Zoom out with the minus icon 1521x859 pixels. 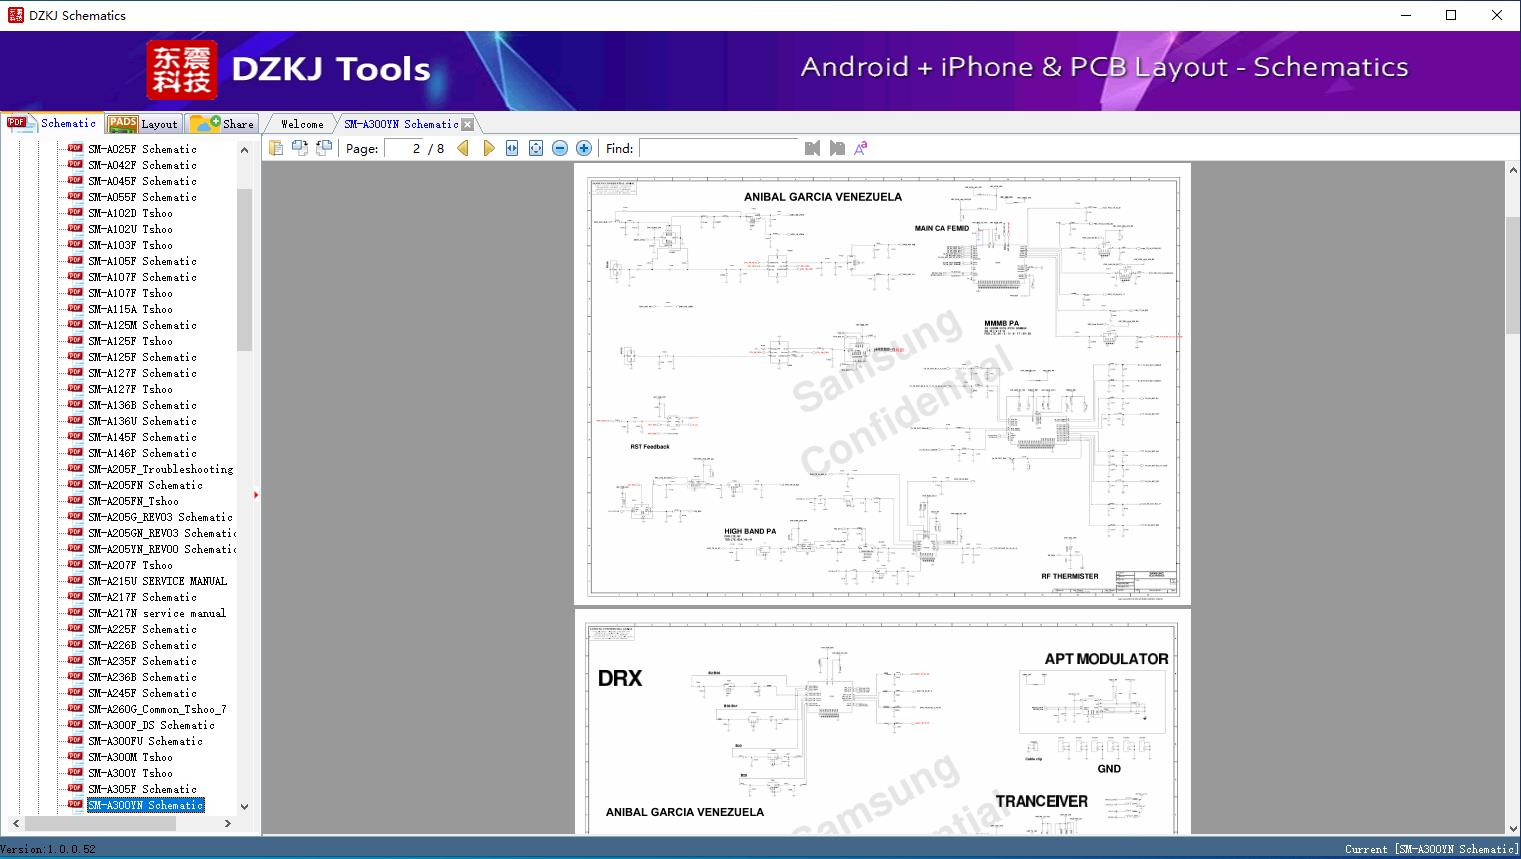tap(560, 148)
